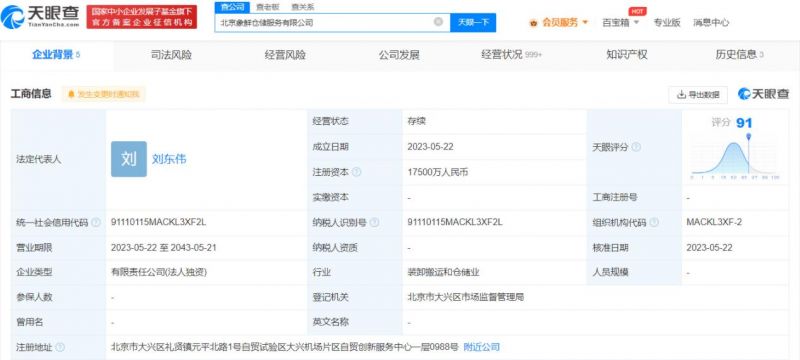Click the help icon beside 注册资本

pos(357,172)
